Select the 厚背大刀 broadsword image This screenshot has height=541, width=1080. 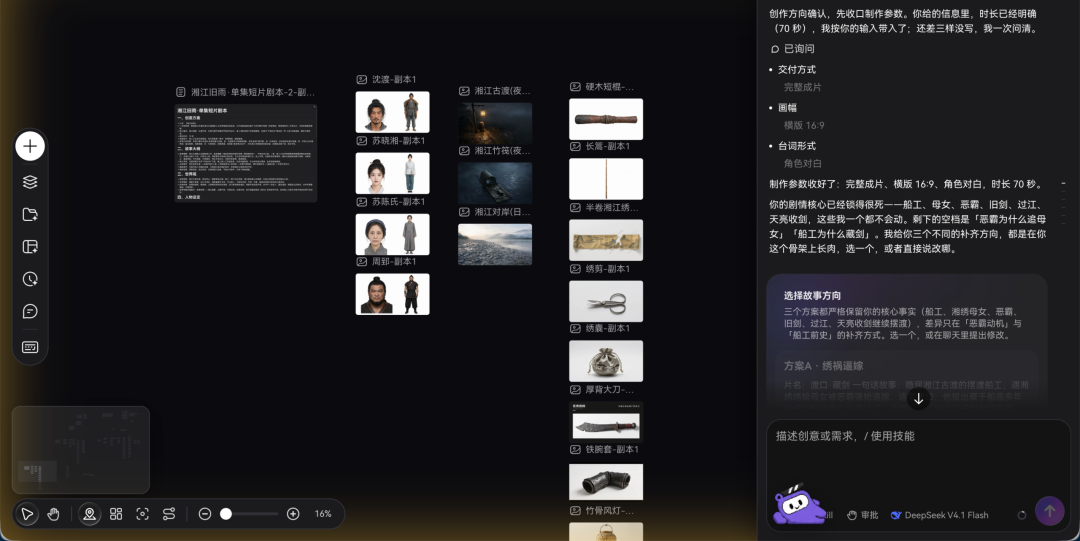point(606,420)
